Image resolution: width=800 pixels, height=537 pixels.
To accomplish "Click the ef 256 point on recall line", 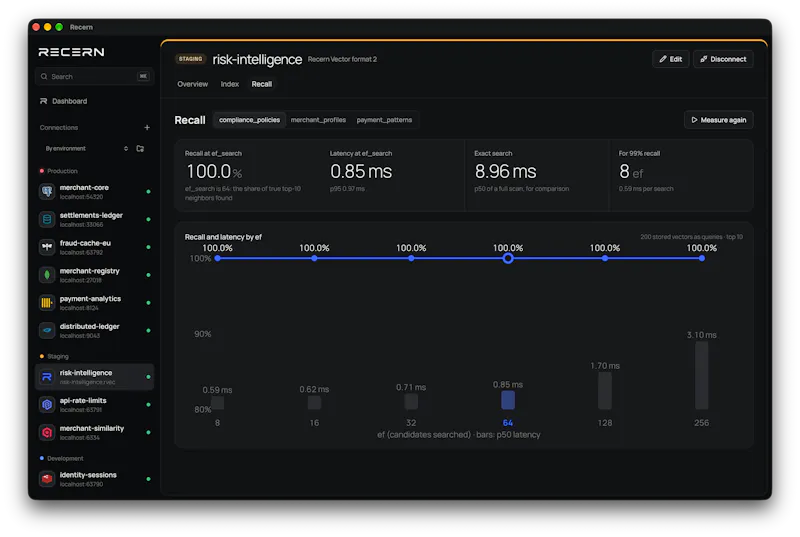I will (x=702, y=259).
